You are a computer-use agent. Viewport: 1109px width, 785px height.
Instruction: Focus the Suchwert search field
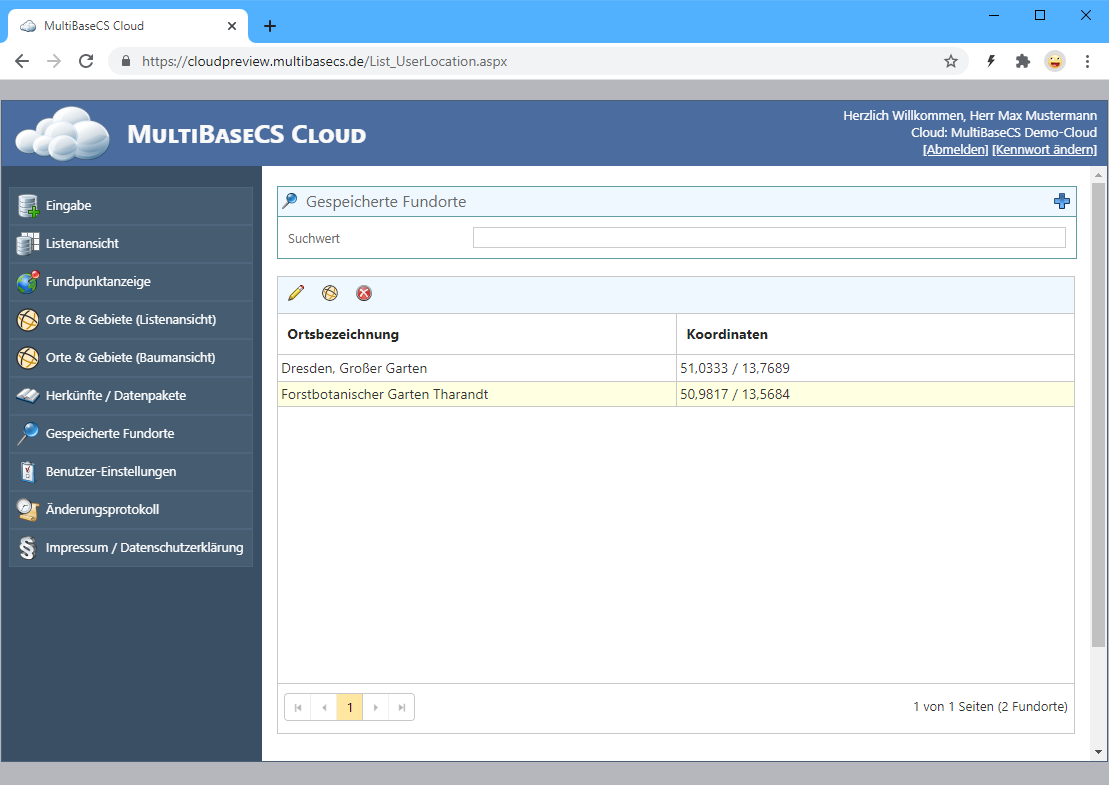coord(768,238)
